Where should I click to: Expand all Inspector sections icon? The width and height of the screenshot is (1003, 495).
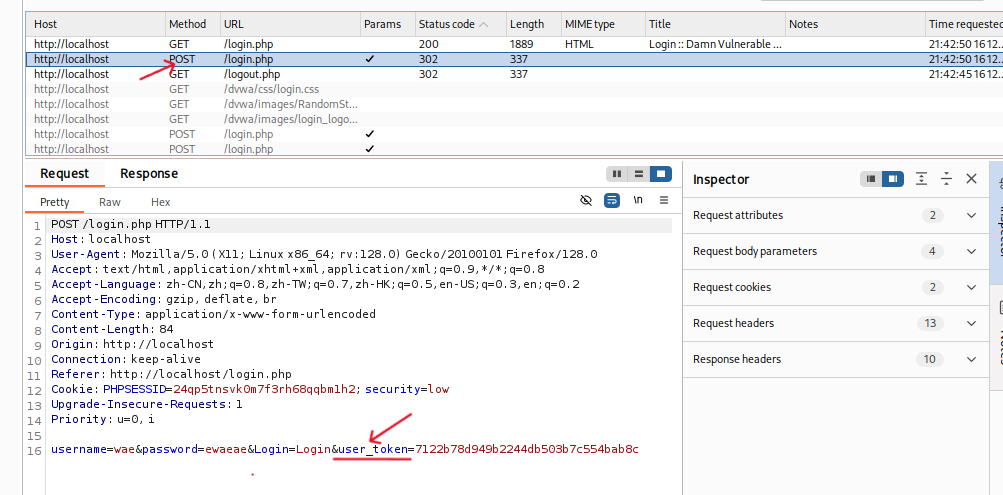click(x=921, y=179)
